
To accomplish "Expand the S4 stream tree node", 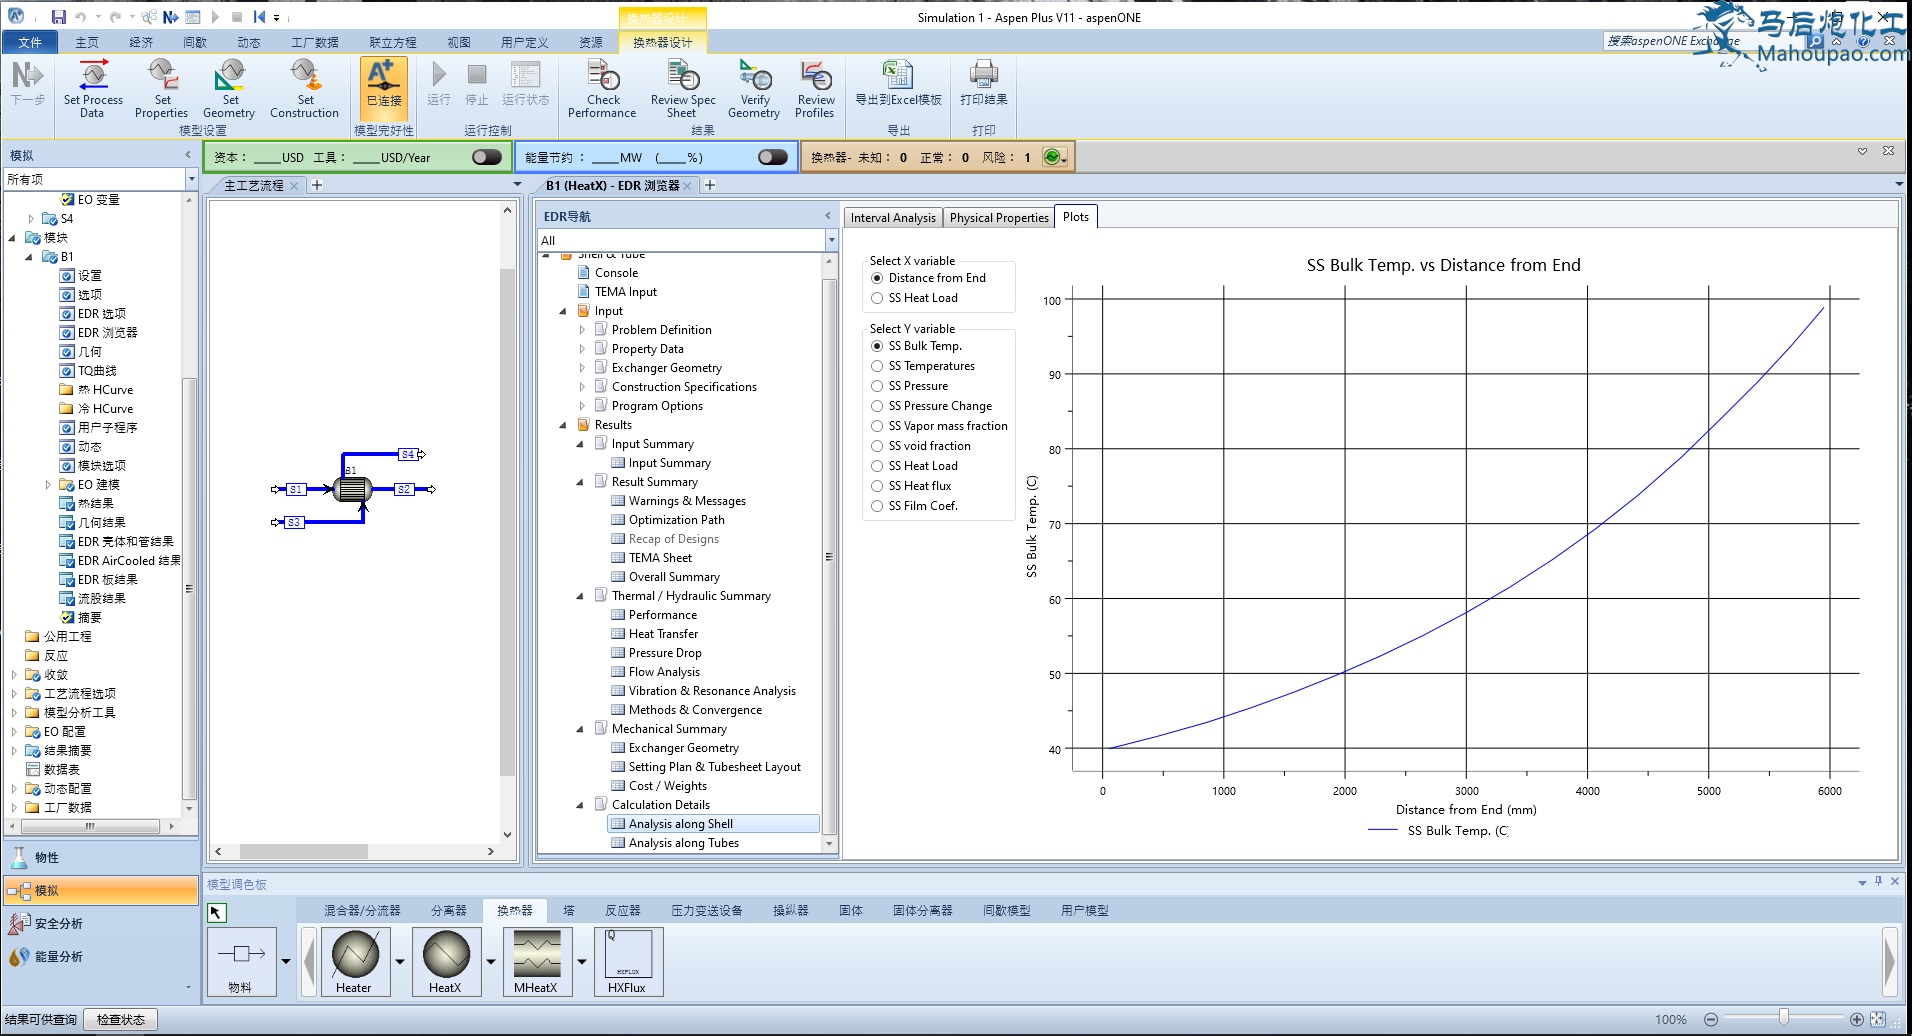I will (31, 219).
